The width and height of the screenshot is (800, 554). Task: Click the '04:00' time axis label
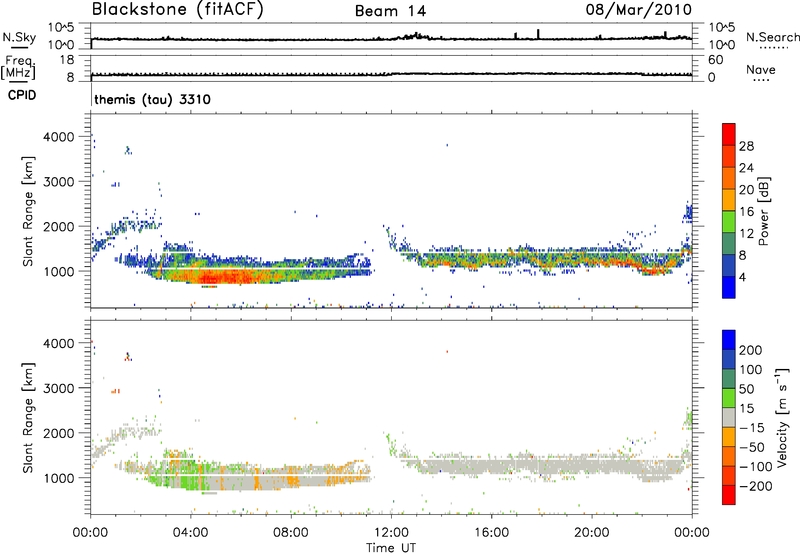pyautogui.click(x=191, y=533)
